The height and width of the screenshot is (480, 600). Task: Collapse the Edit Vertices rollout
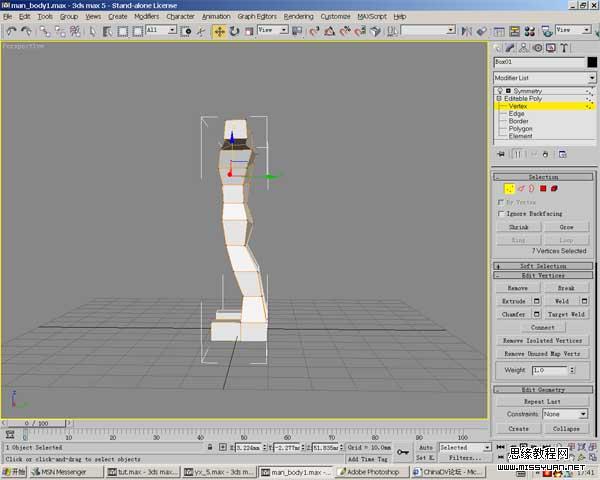(543, 275)
